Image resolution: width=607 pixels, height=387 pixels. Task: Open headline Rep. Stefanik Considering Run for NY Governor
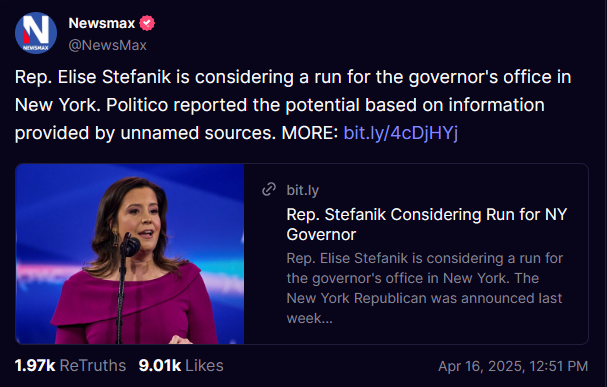[427, 224]
